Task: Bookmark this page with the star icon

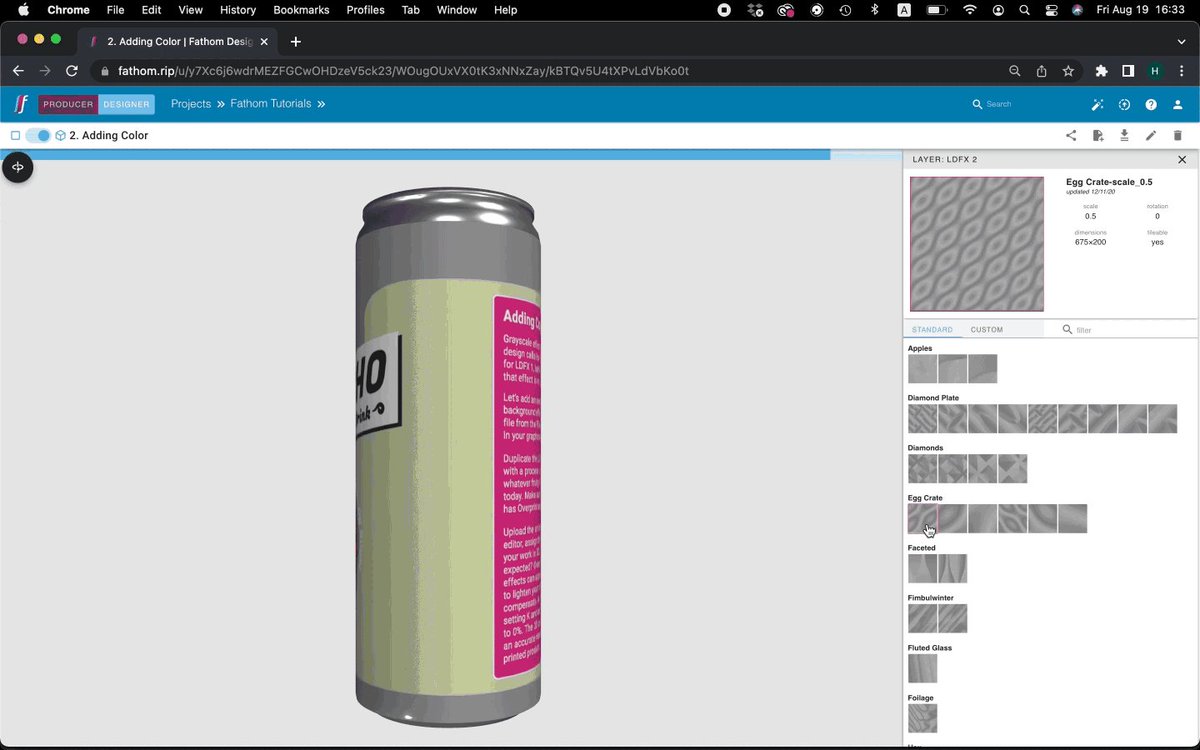Action: click(1068, 71)
